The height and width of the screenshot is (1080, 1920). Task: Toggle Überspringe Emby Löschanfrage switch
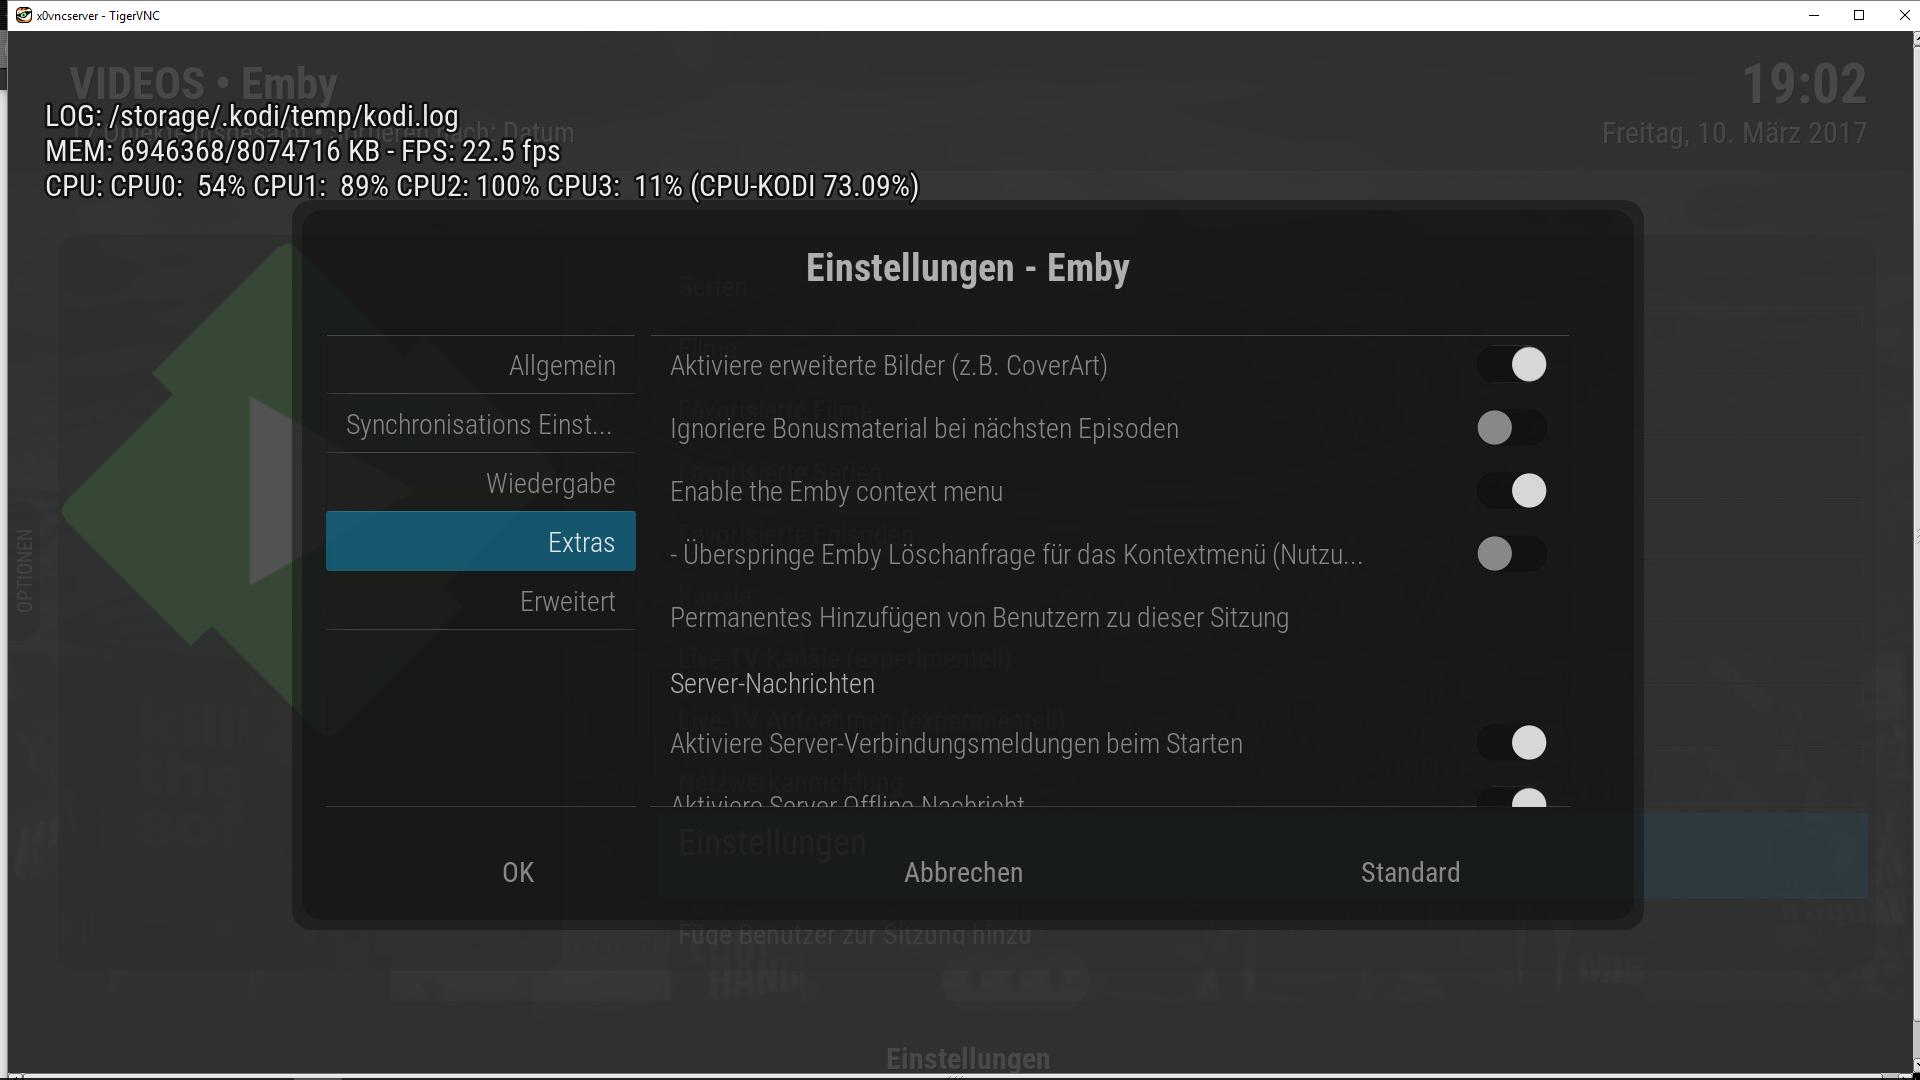tap(1512, 554)
